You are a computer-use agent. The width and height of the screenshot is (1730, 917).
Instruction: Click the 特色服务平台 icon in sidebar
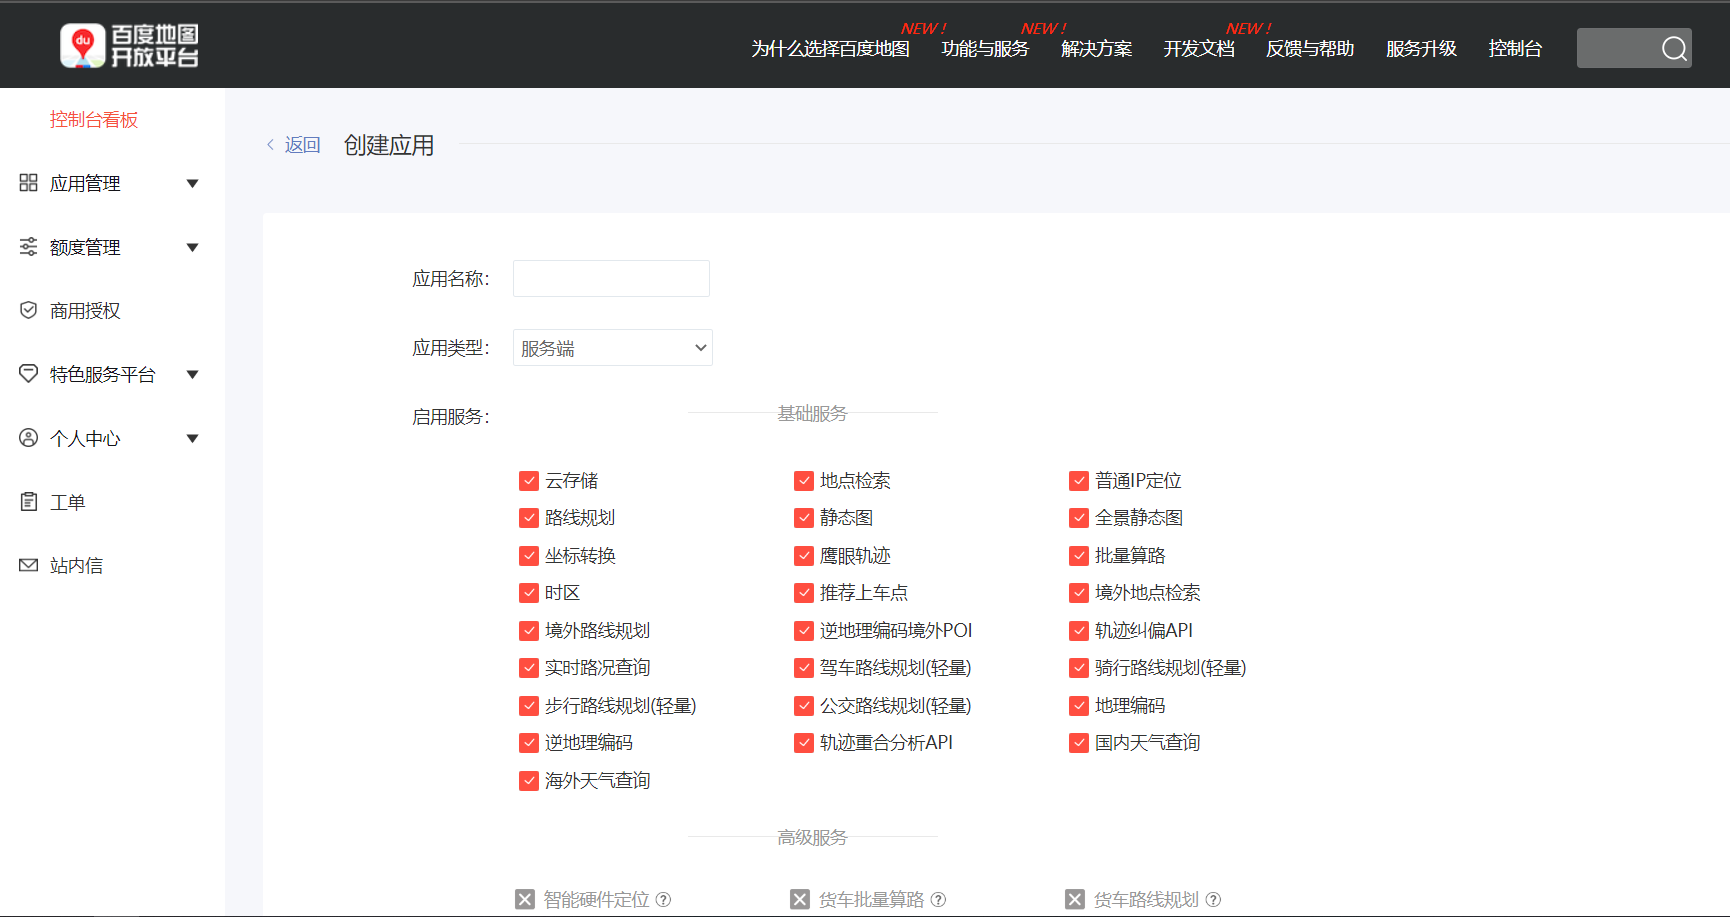pos(28,374)
